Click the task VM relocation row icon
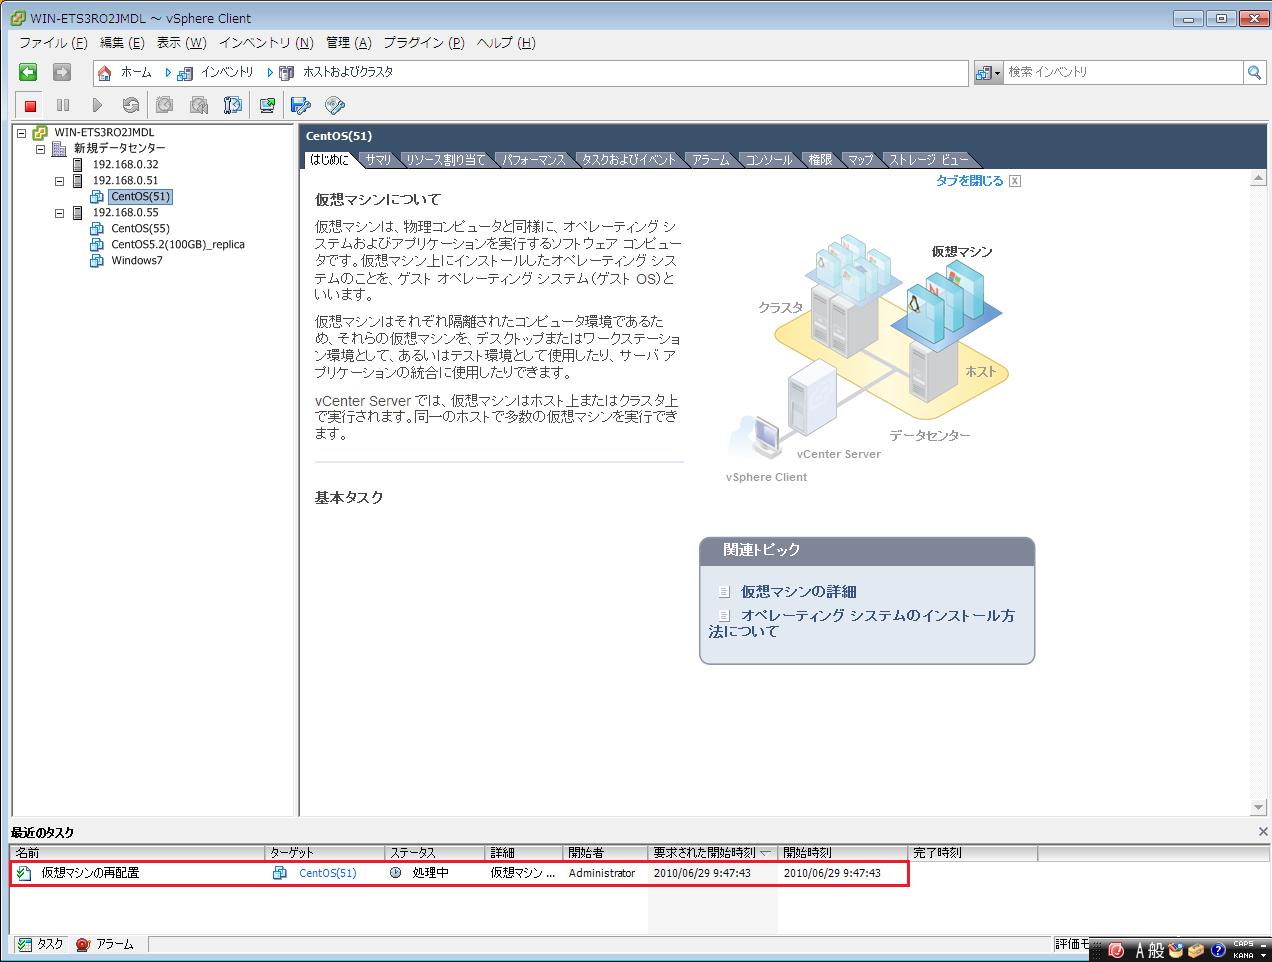 24,873
